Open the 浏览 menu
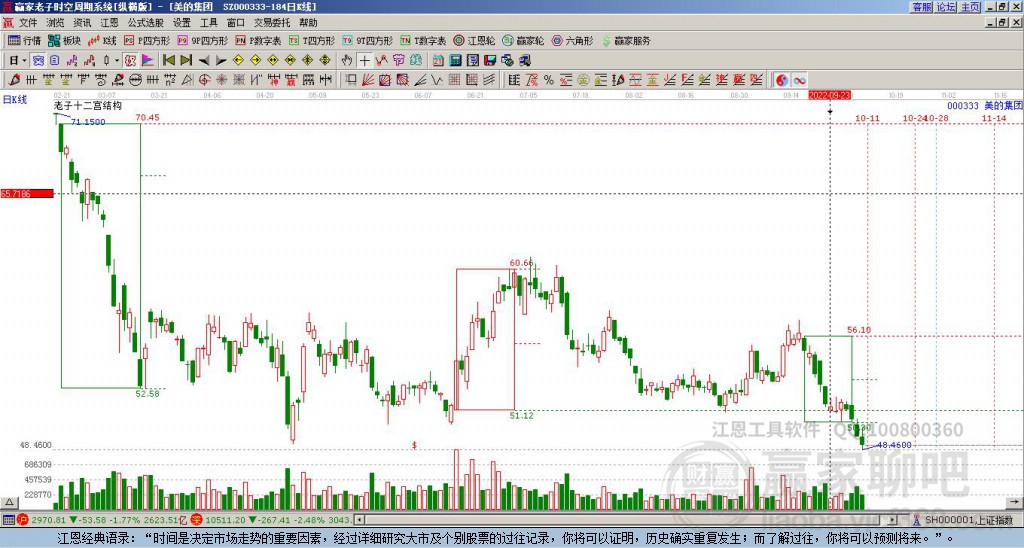This screenshot has width=1024, height=548. coord(56,23)
